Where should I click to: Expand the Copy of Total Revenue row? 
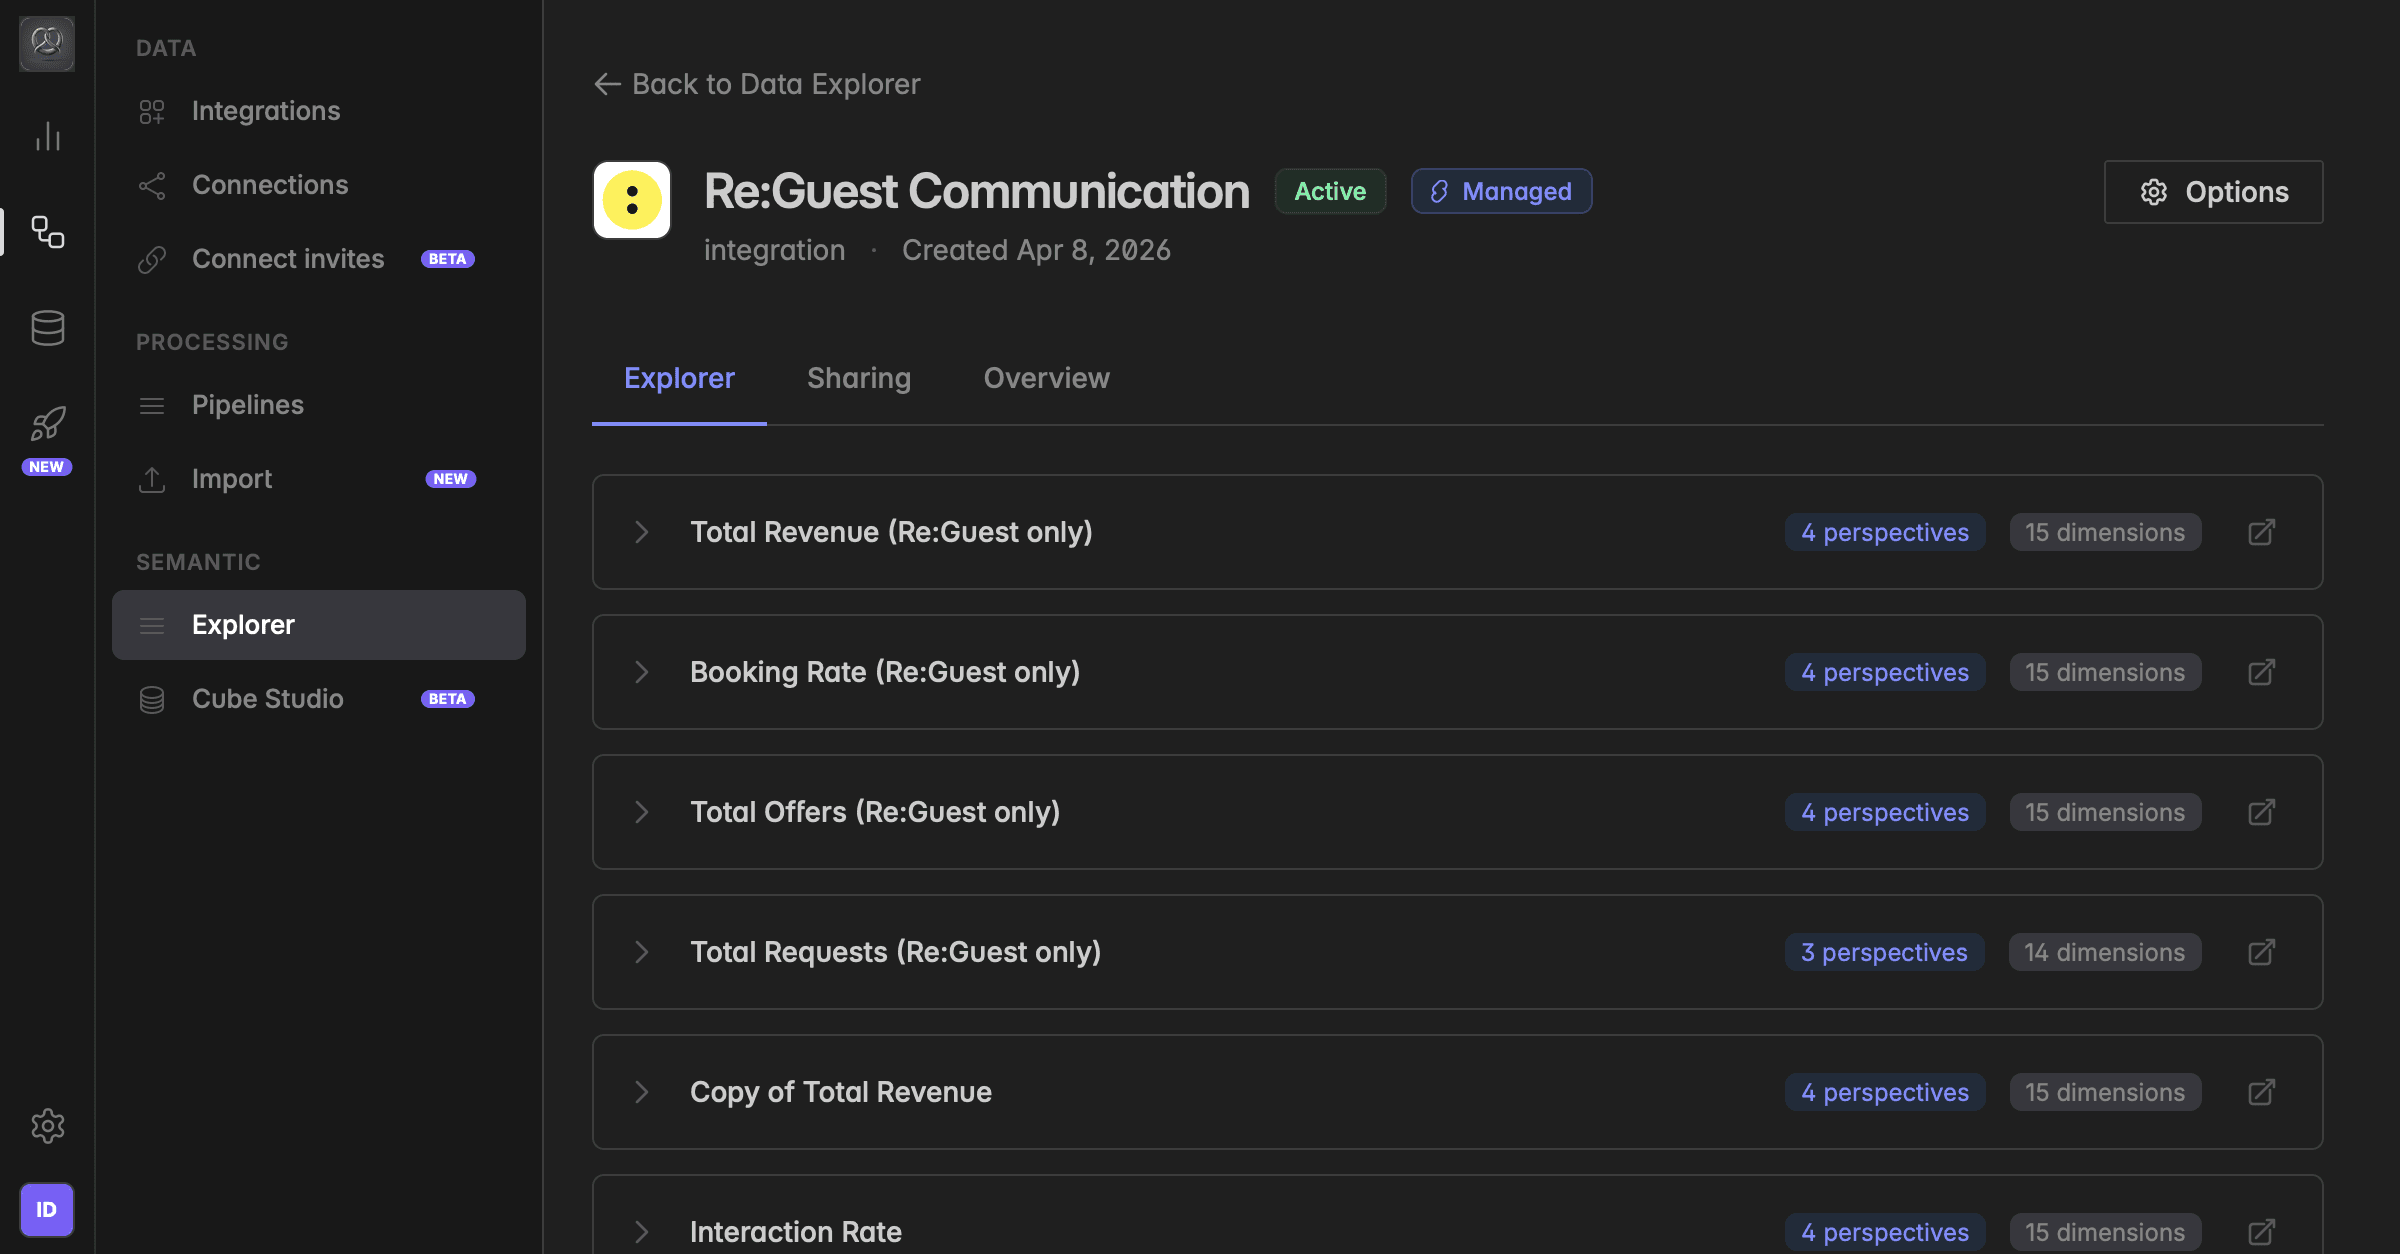point(642,1092)
